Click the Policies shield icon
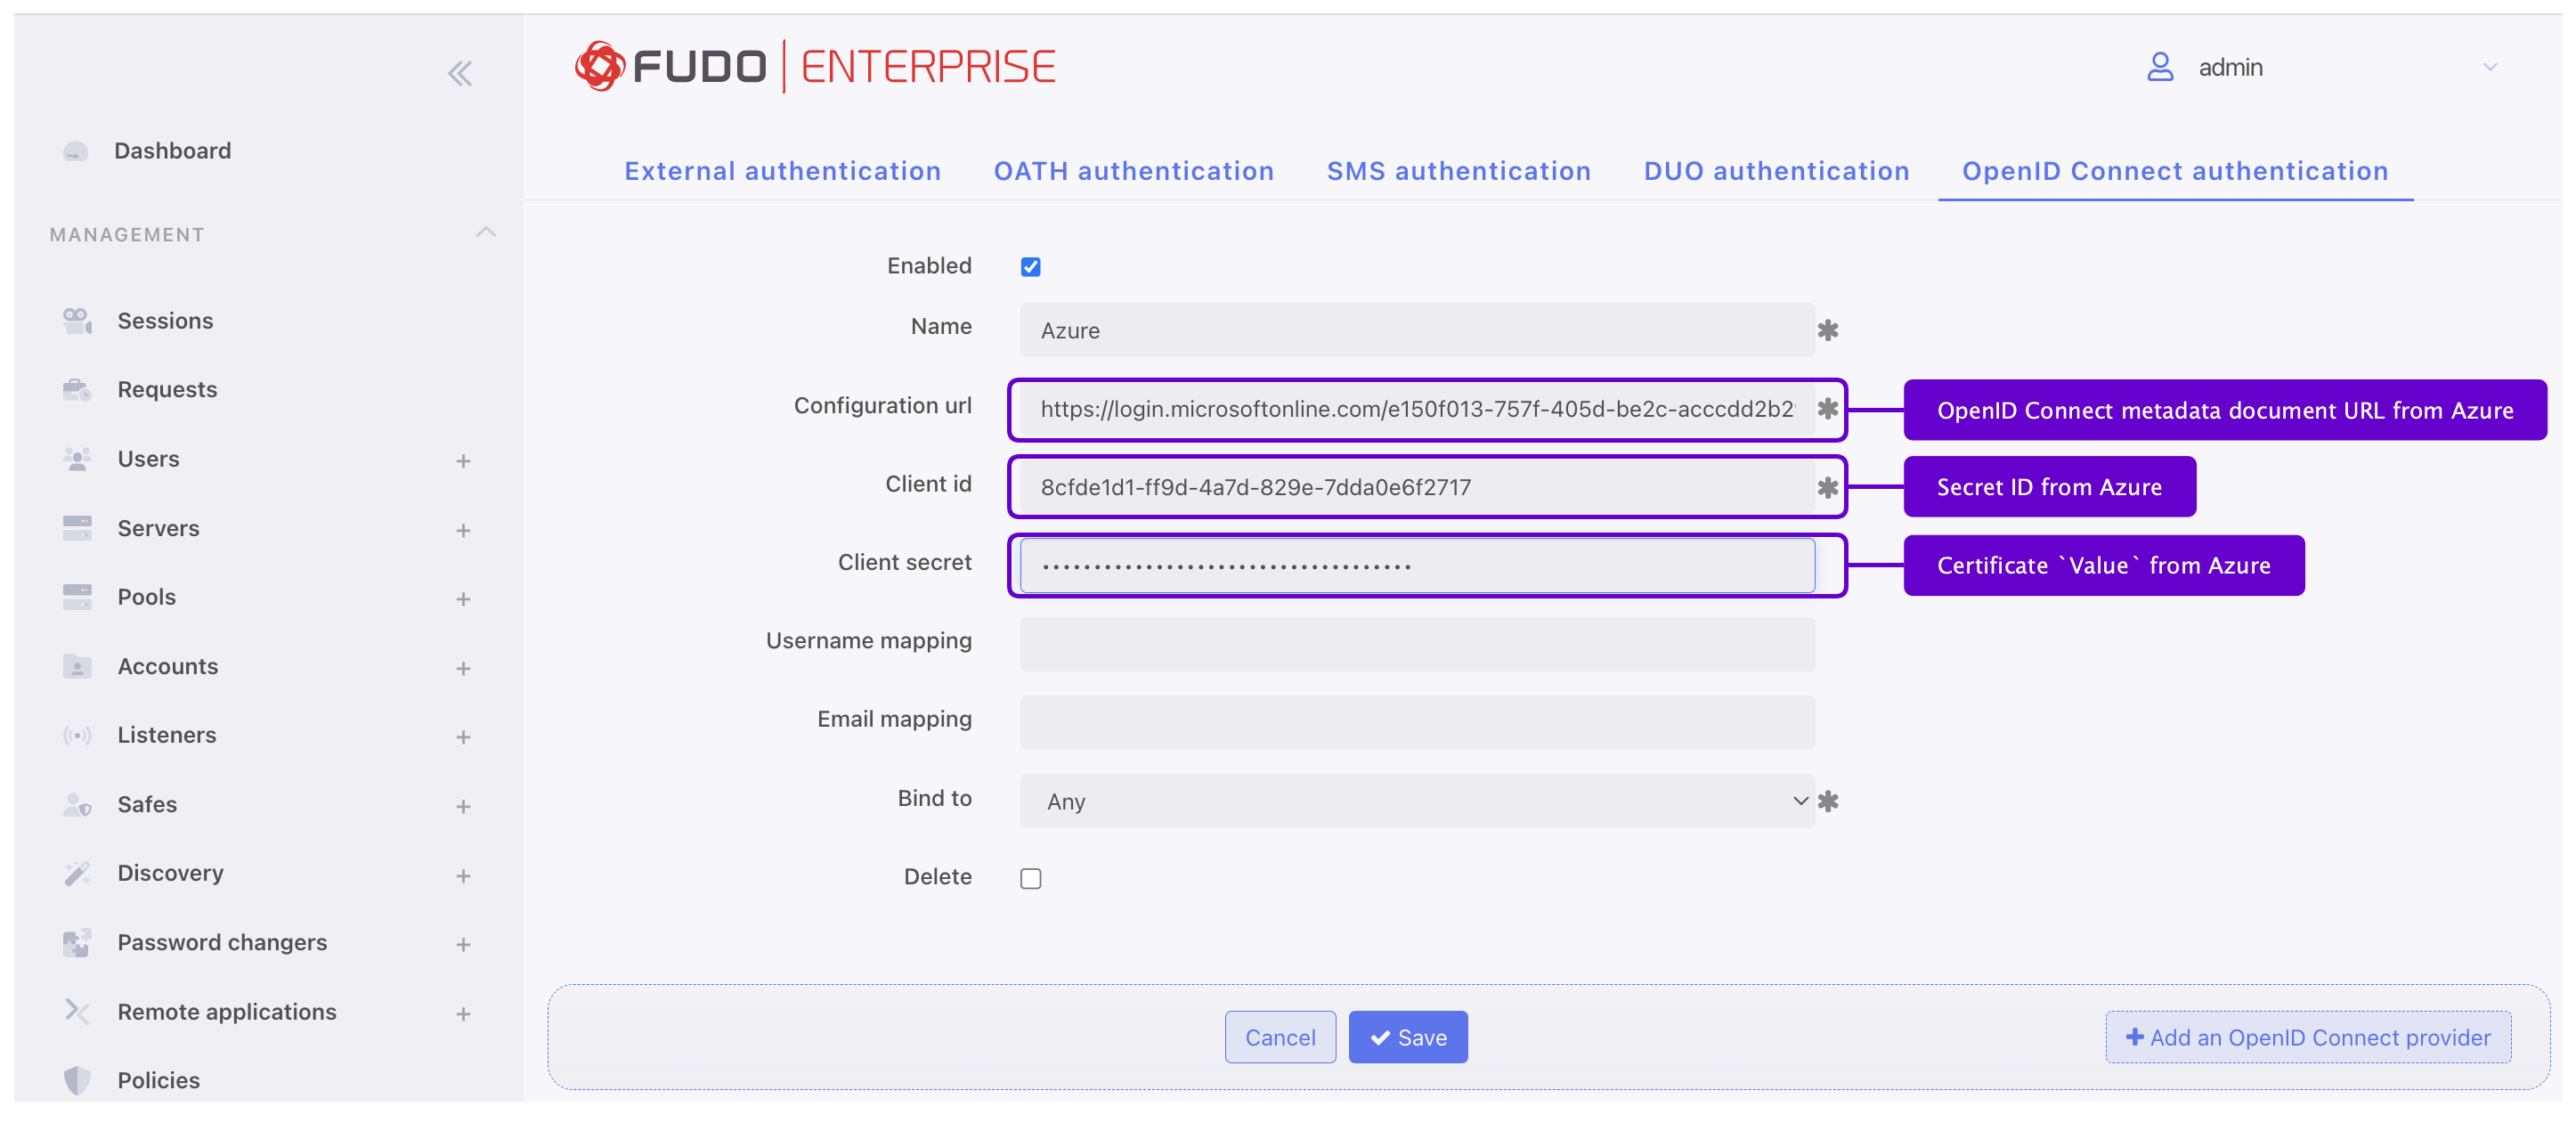The height and width of the screenshot is (1123, 2576). [x=77, y=1080]
